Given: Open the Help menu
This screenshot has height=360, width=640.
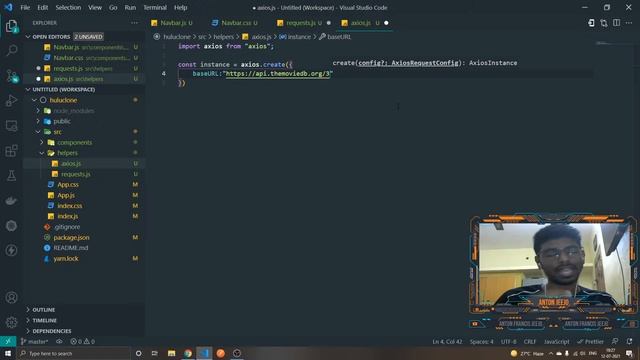Looking at the screenshot, I should coord(180,7).
